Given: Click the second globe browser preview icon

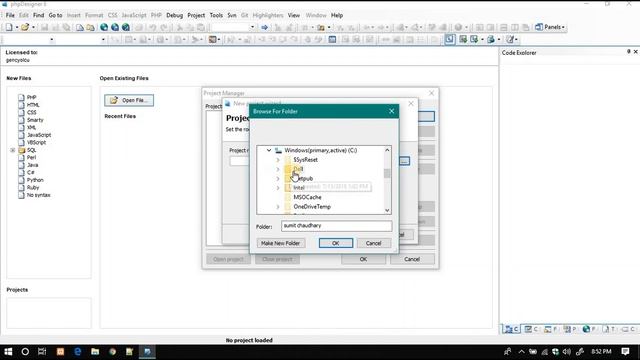Looking at the screenshot, I should (x=115, y=27).
